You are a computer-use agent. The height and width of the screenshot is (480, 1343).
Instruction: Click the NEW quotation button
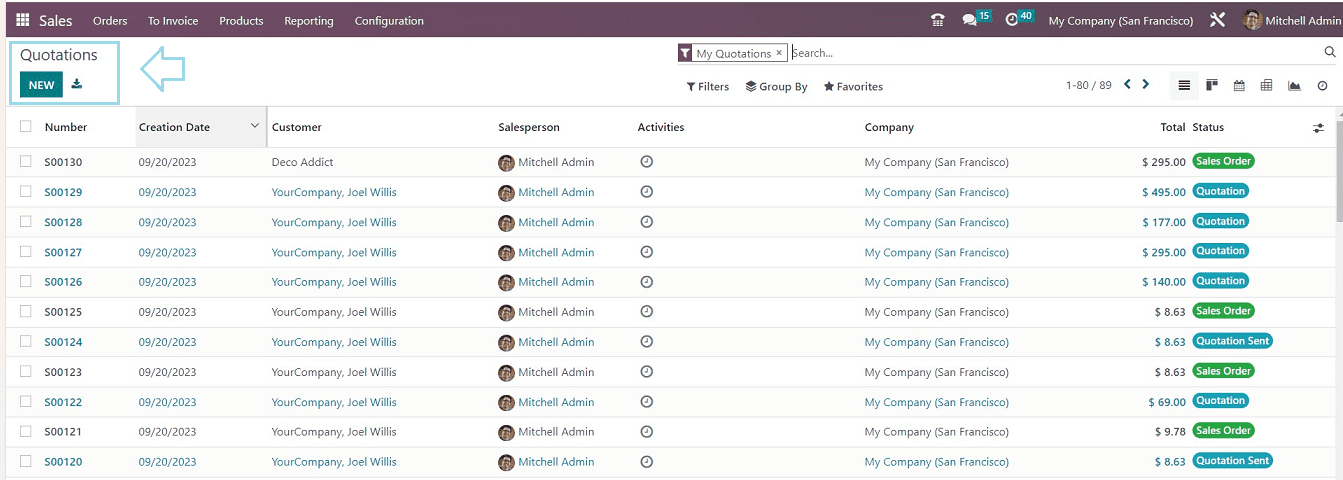[41, 85]
